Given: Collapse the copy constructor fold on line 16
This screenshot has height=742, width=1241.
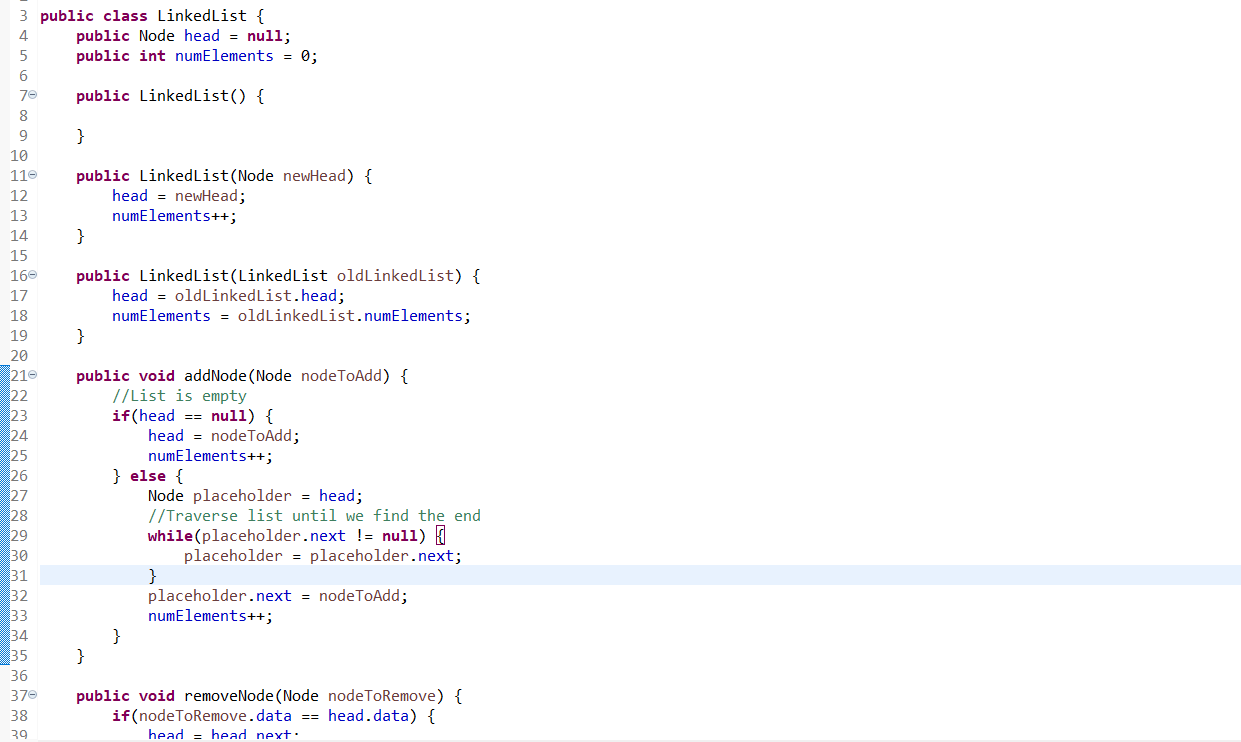Looking at the screenshot, I should 32,276.
